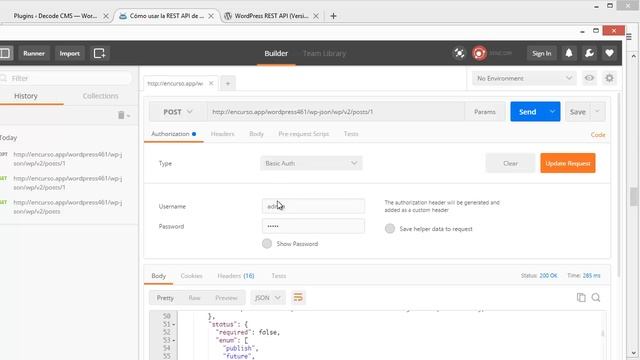
Task: Select the History sidebar tab
Action: point(26,96)
